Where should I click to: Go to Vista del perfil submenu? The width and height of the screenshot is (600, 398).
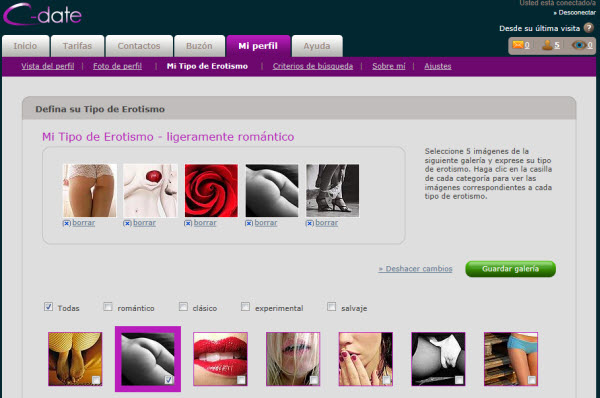[48, 66]
